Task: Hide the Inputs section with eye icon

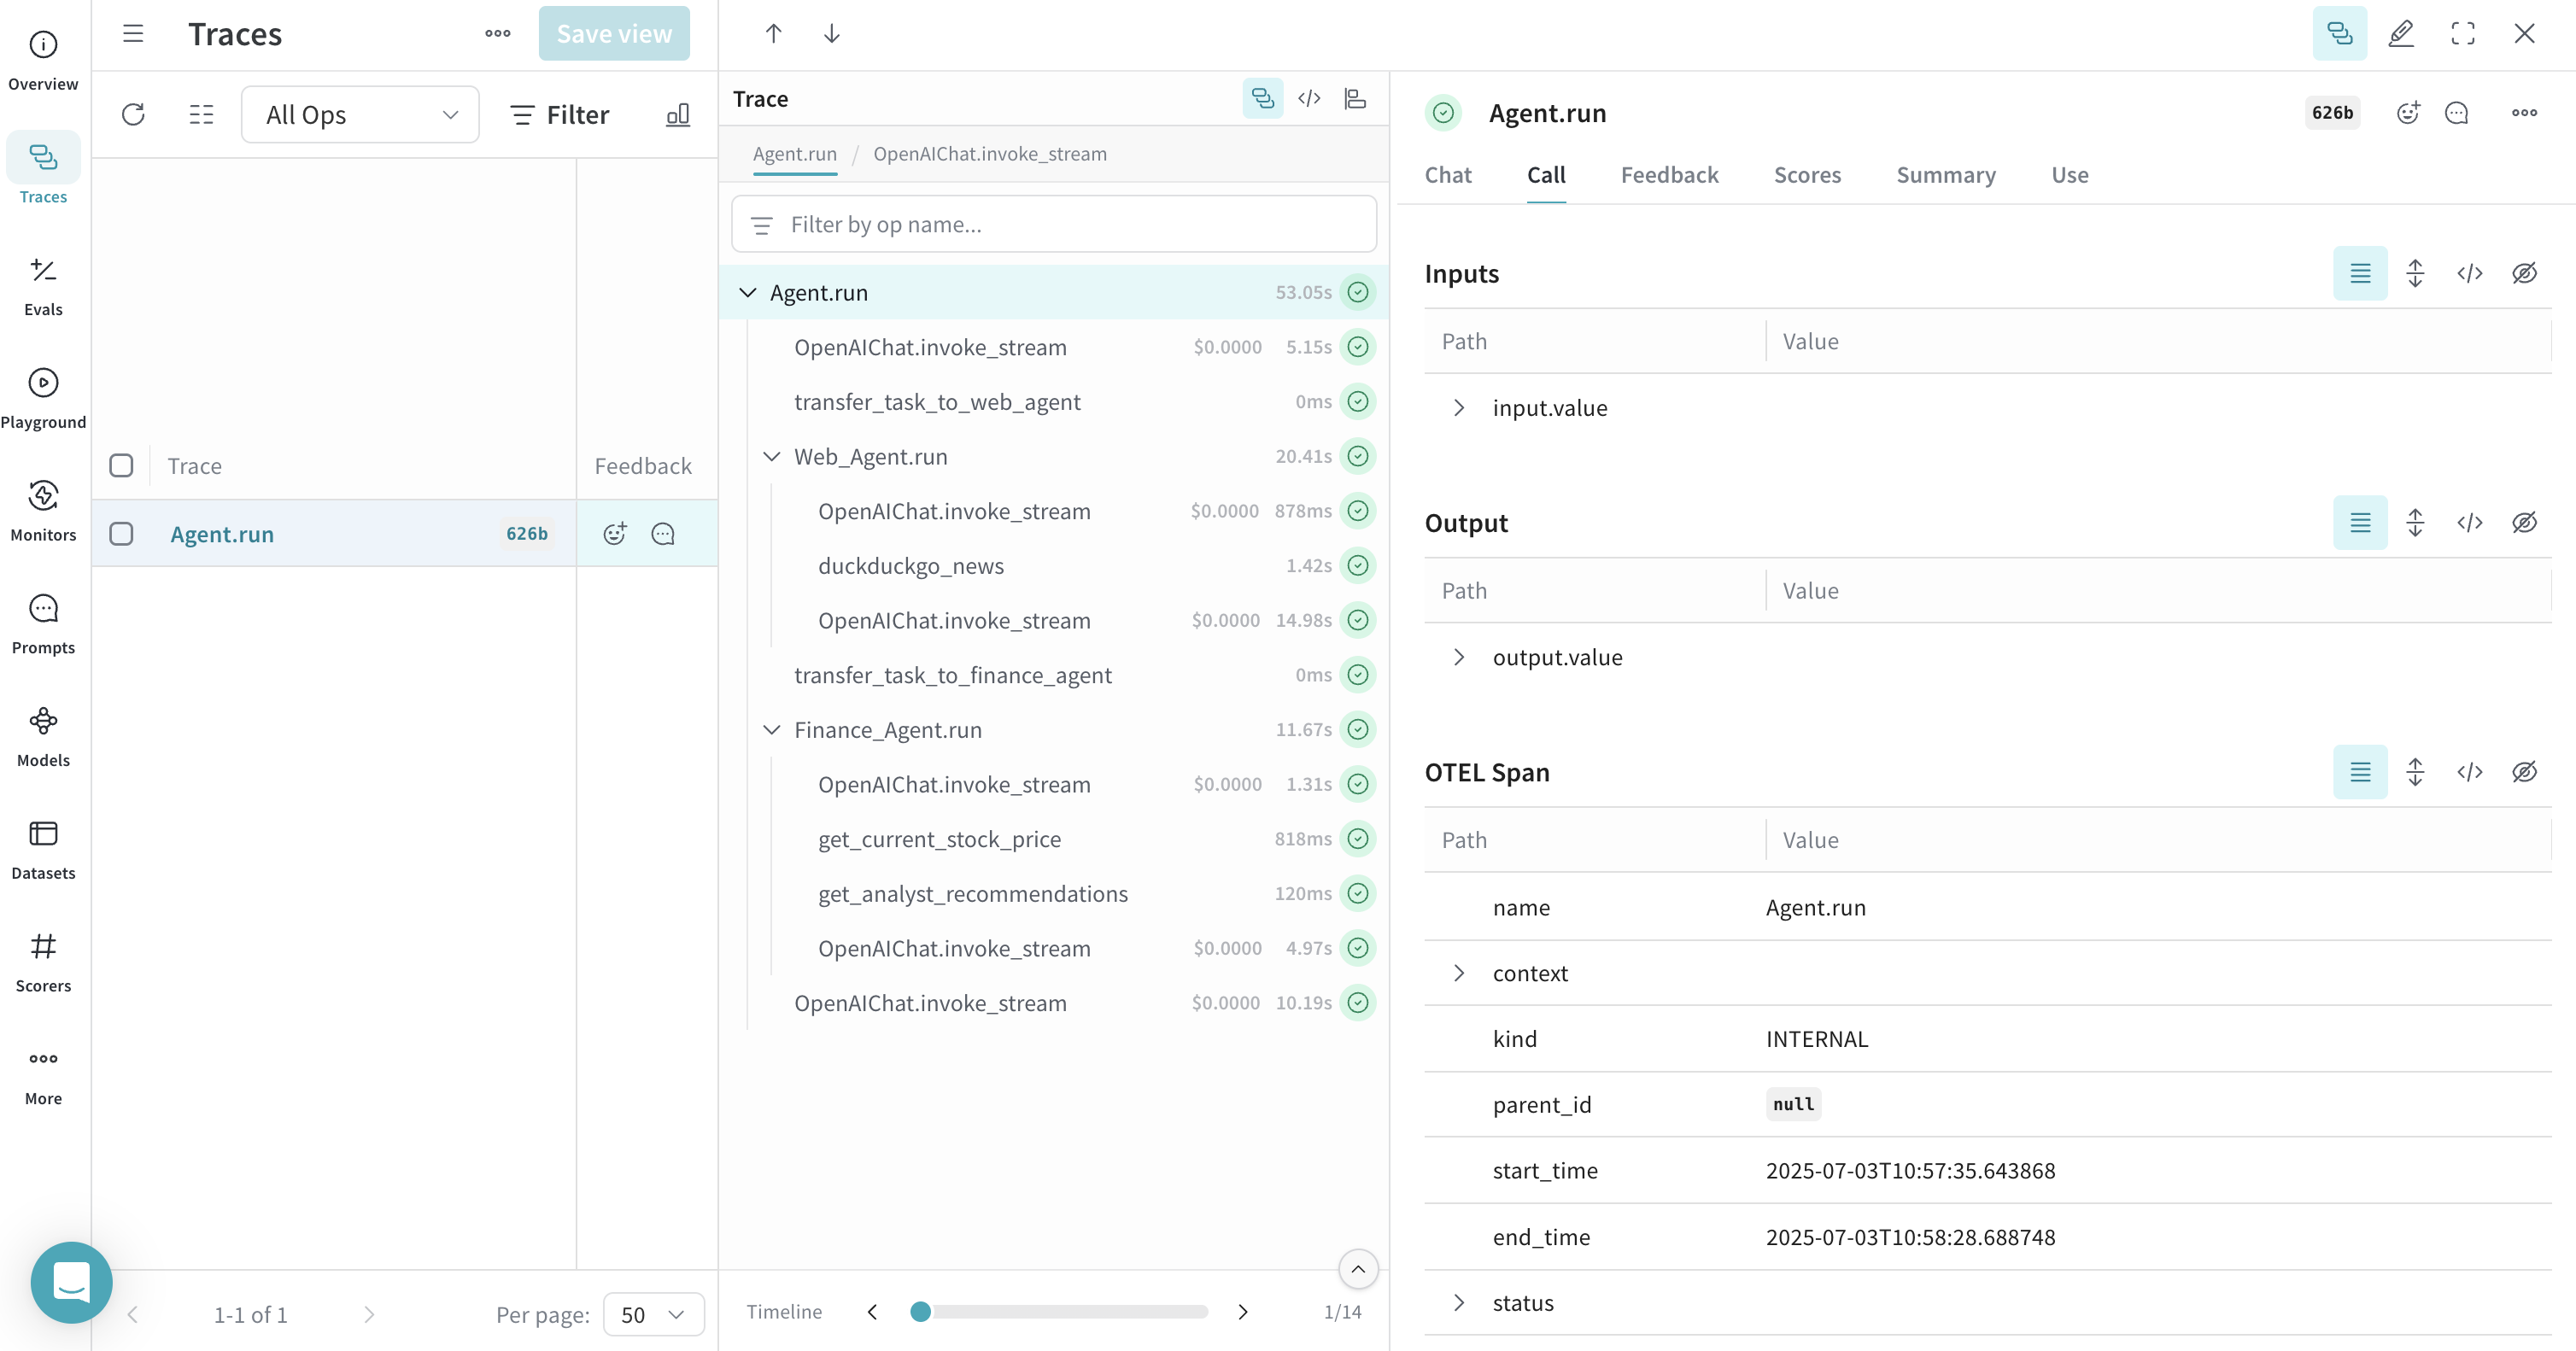Action: 2524,273
